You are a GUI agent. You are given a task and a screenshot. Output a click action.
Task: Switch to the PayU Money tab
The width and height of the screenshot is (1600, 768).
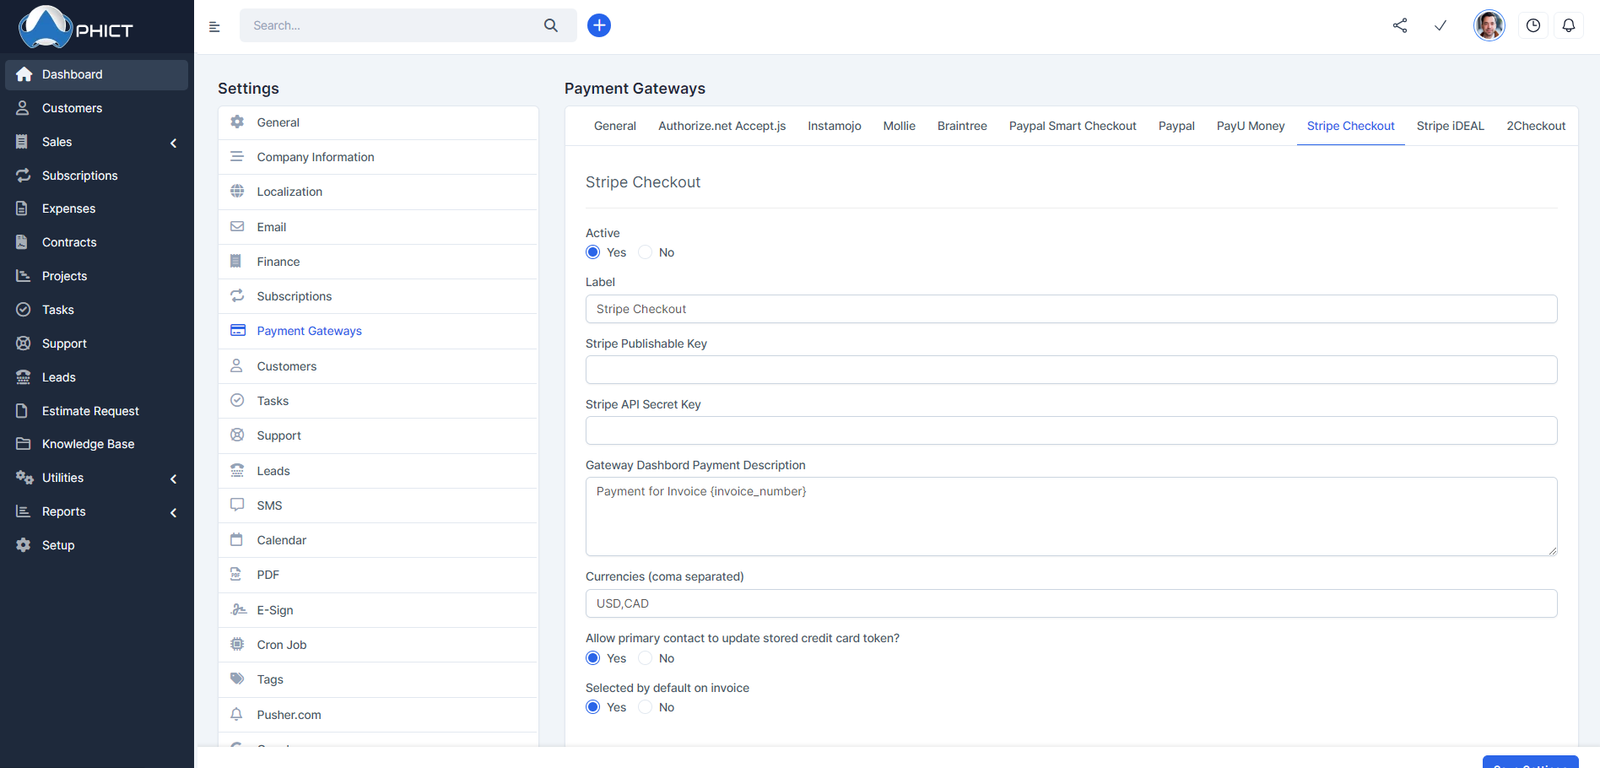coord(1250,126)
